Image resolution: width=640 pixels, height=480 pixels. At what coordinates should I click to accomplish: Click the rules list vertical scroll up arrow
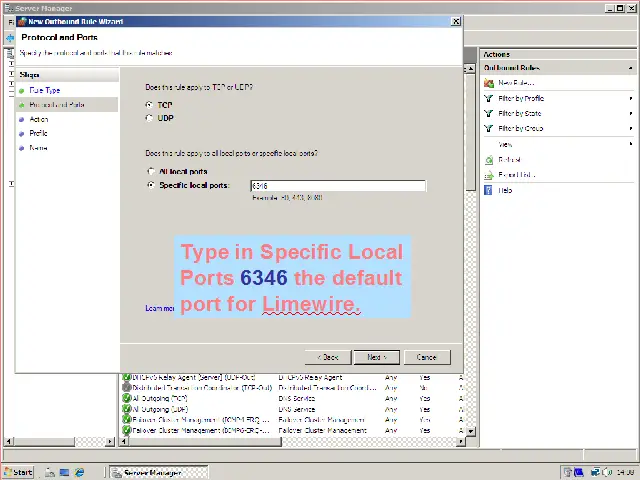point(471,69)
